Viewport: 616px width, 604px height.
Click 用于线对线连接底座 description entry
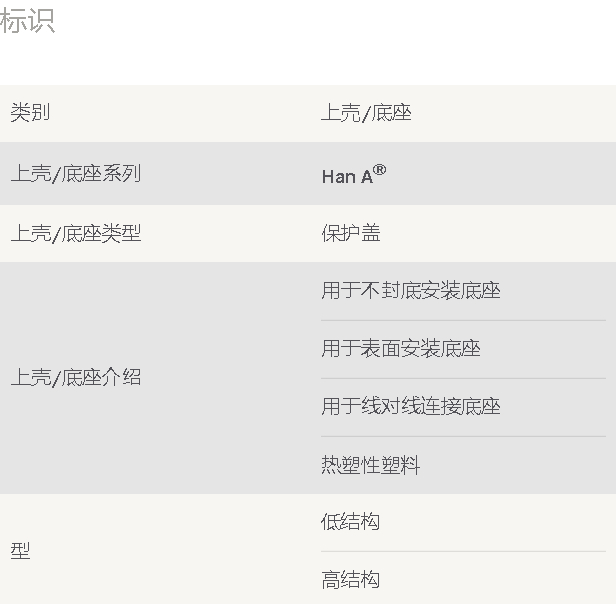click(411, 406)
